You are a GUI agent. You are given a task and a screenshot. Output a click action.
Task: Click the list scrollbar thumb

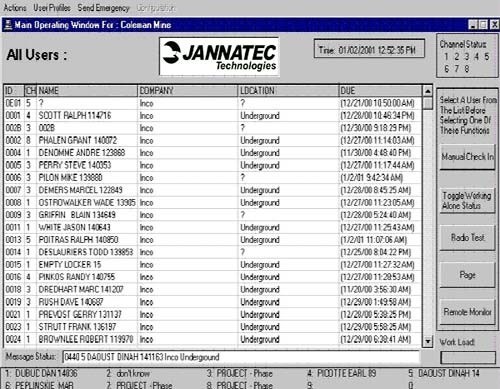(427, 103)
